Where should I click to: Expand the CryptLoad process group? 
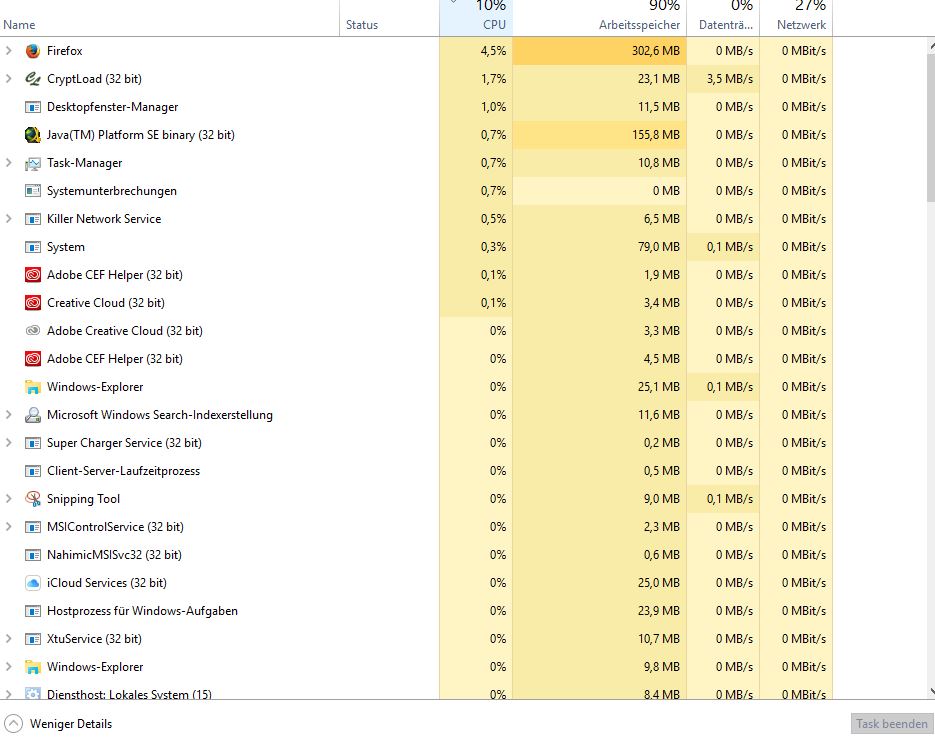tap(8, 79)
